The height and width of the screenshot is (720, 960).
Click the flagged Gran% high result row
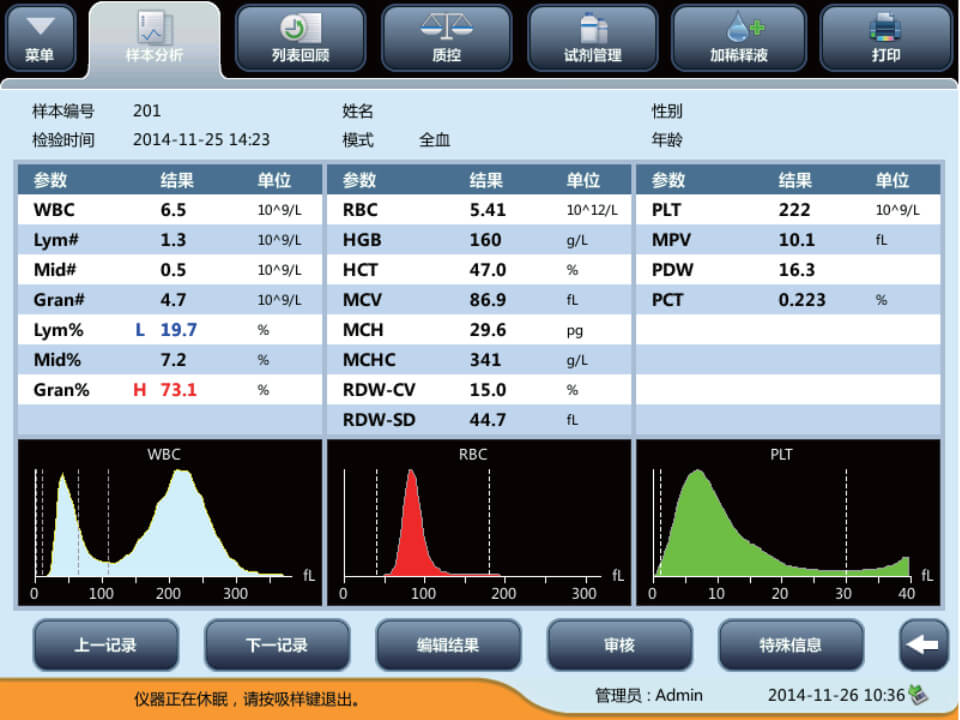(x=170, y=390)
